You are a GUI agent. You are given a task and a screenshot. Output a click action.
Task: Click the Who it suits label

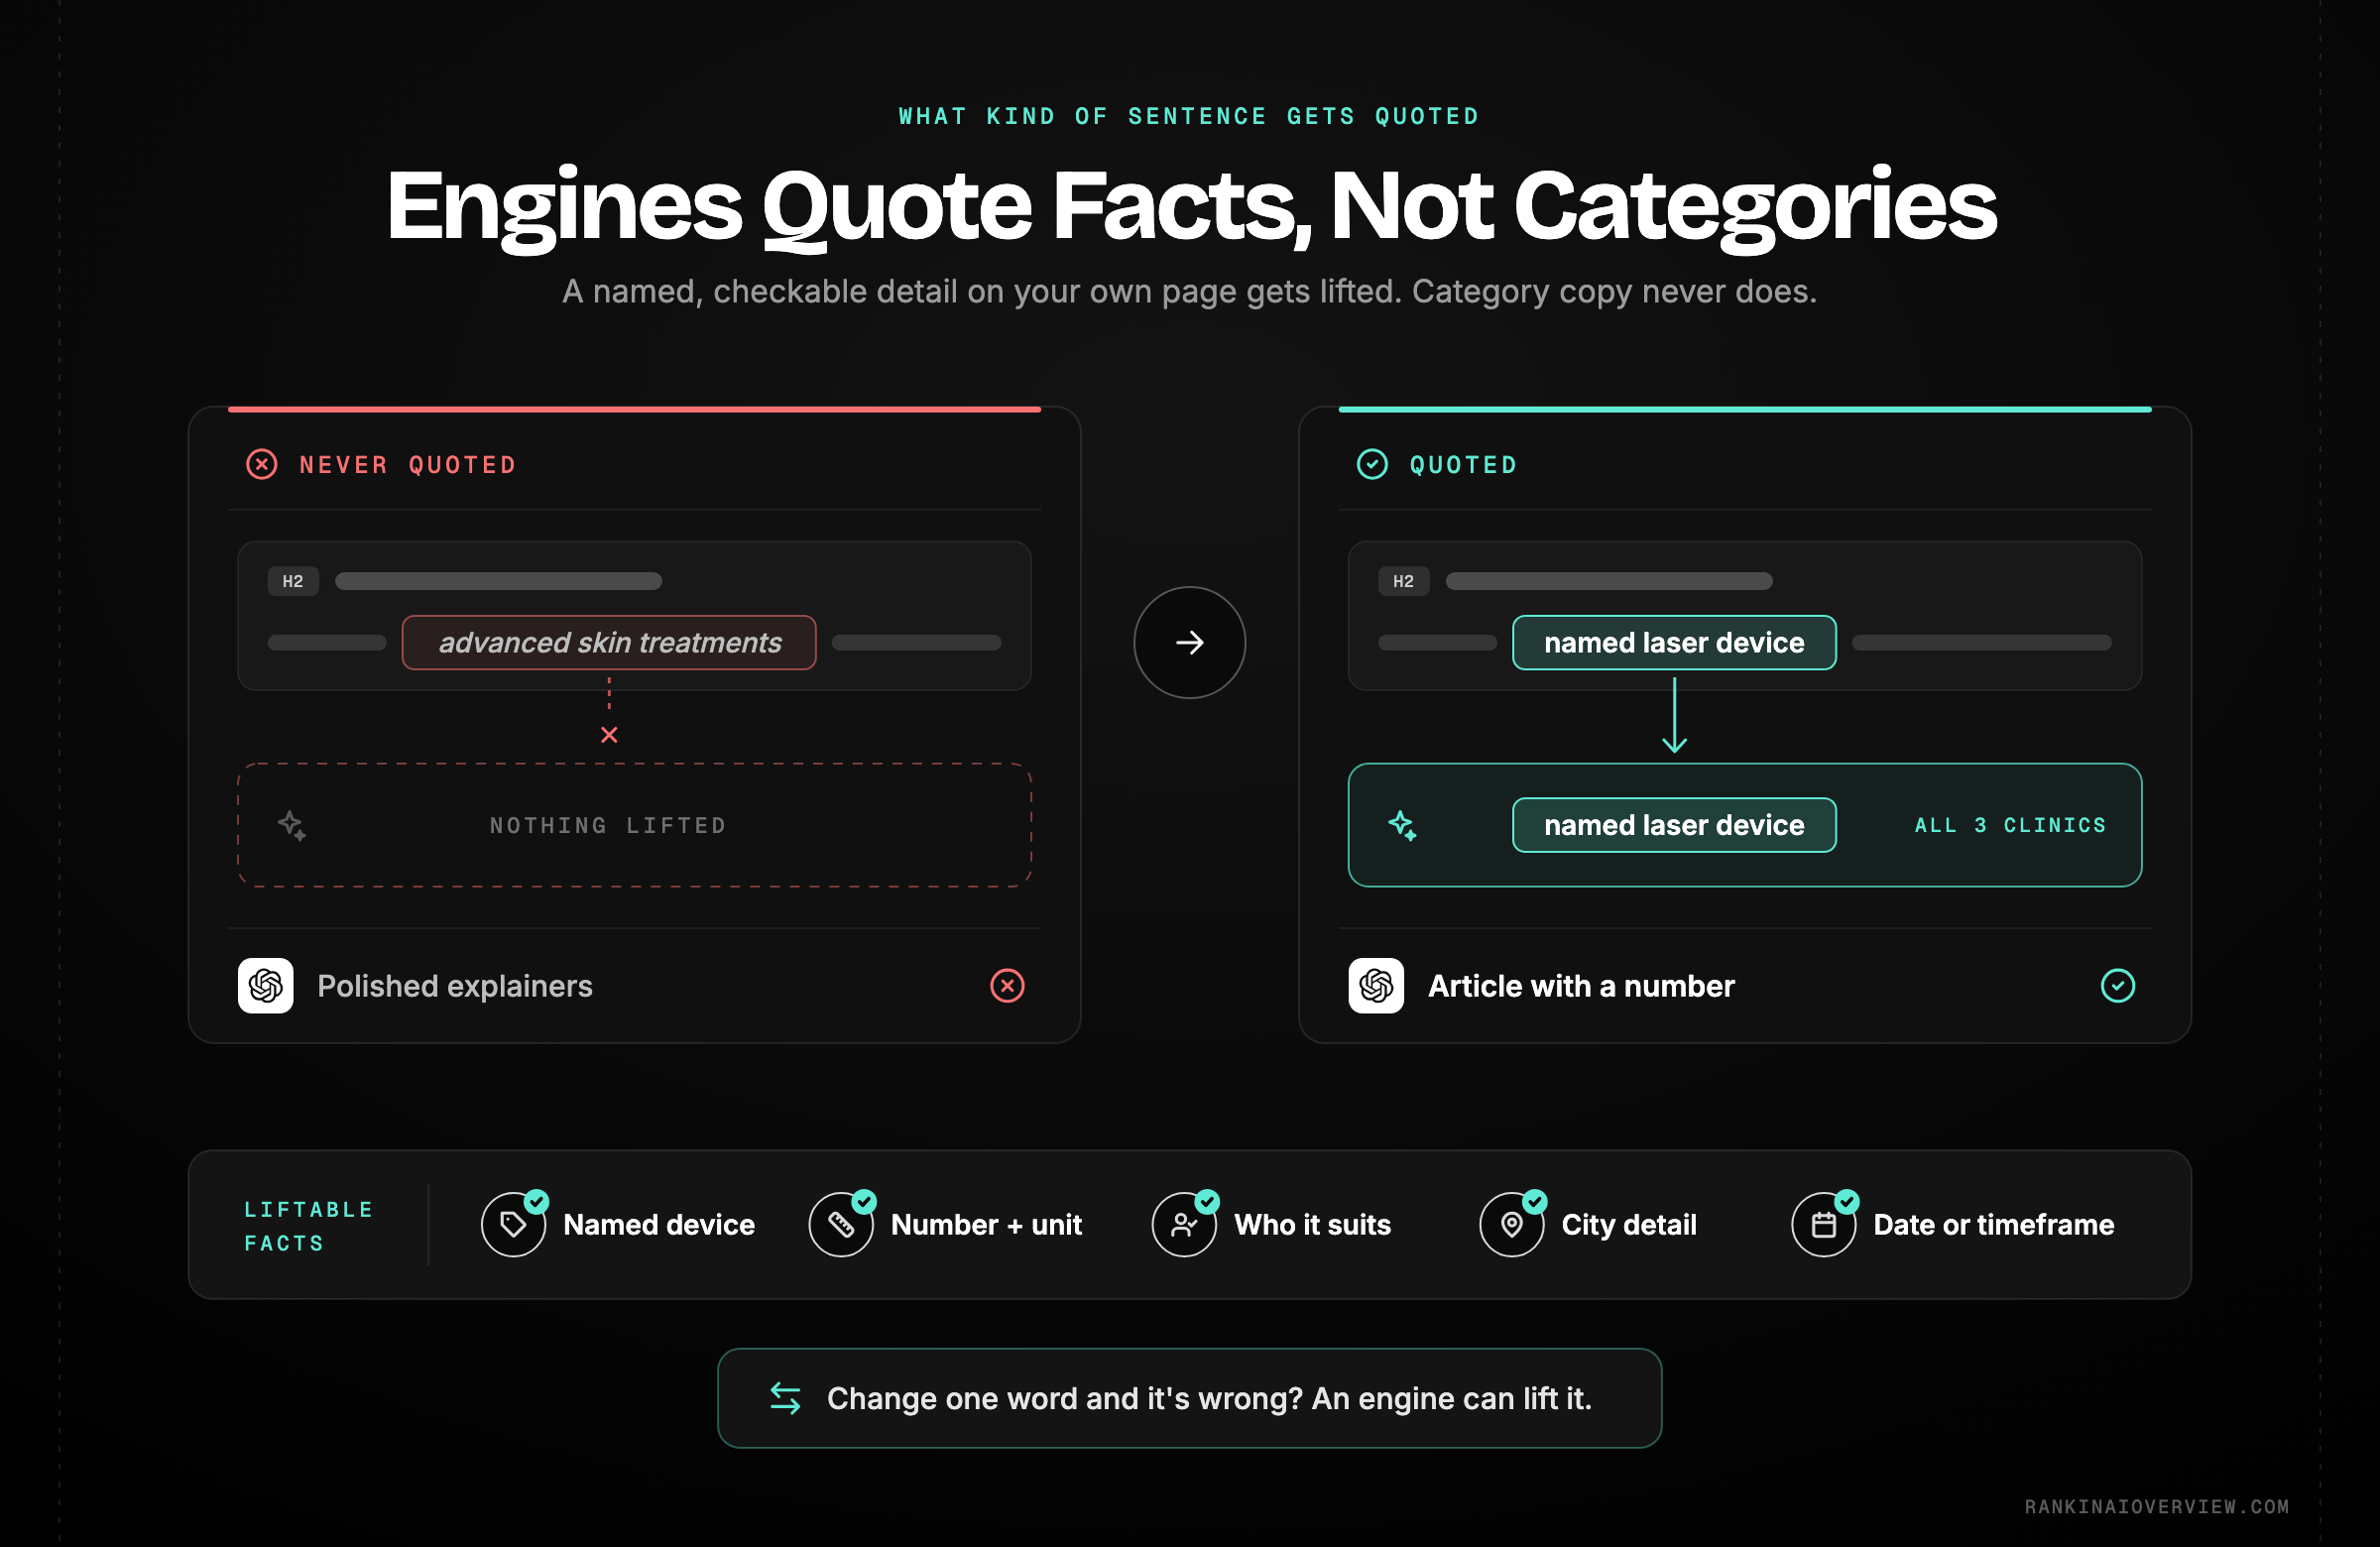coord(1312,1224)
